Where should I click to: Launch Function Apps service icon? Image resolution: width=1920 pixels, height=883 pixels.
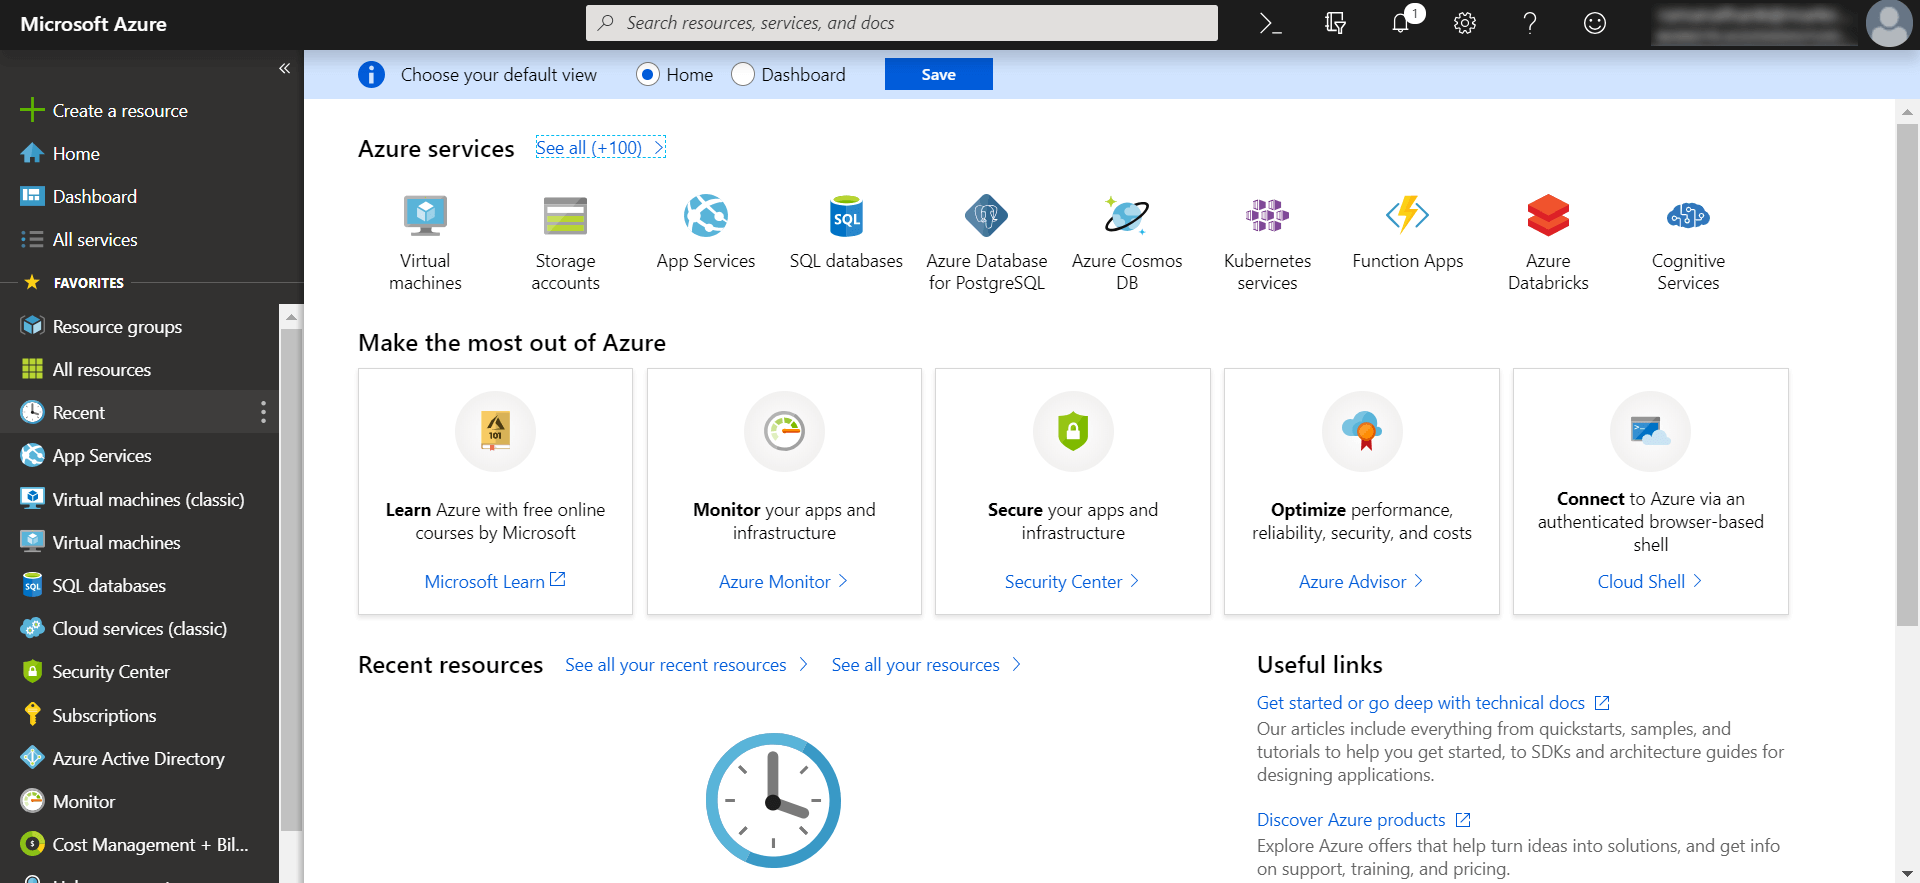1407,216
